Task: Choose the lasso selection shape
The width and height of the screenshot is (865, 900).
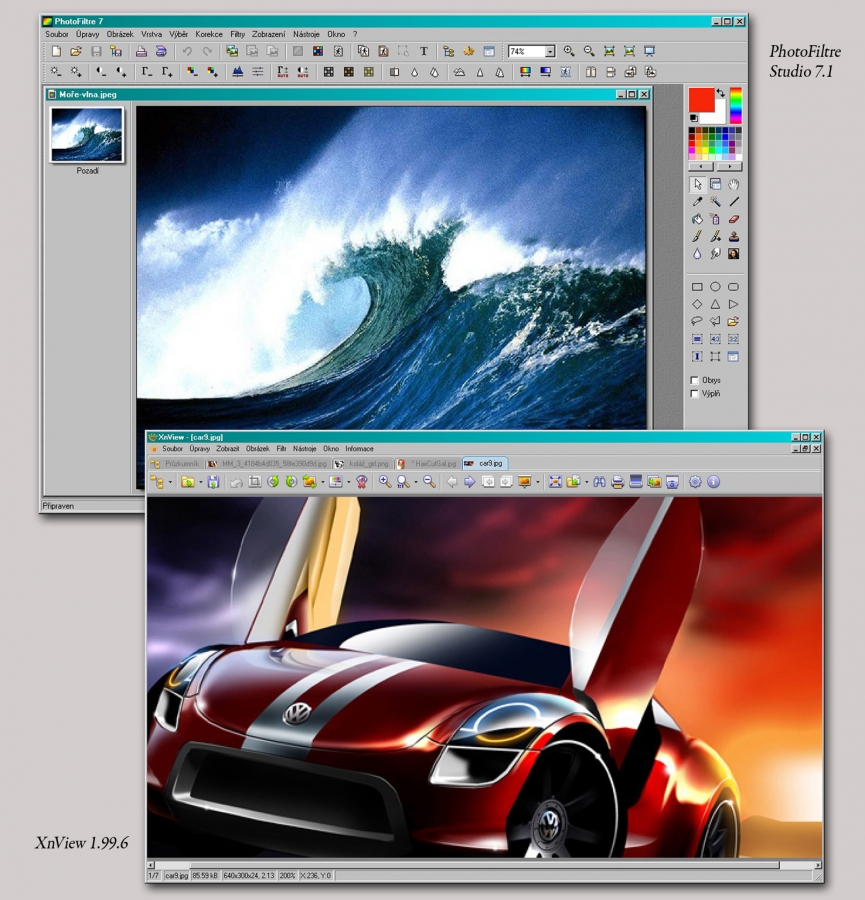Action: [x=697, y=321]
